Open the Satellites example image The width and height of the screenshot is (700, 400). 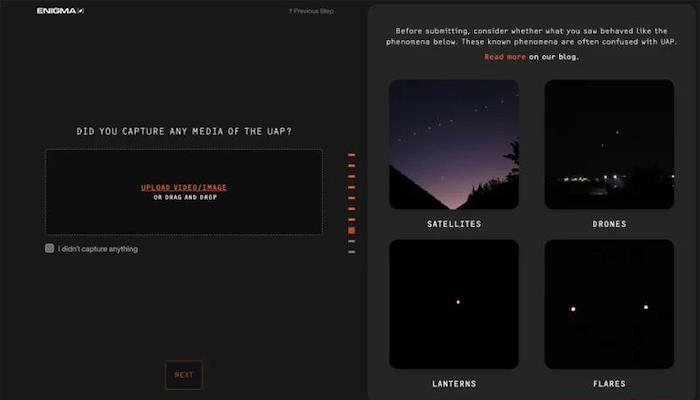click(454, 144)
